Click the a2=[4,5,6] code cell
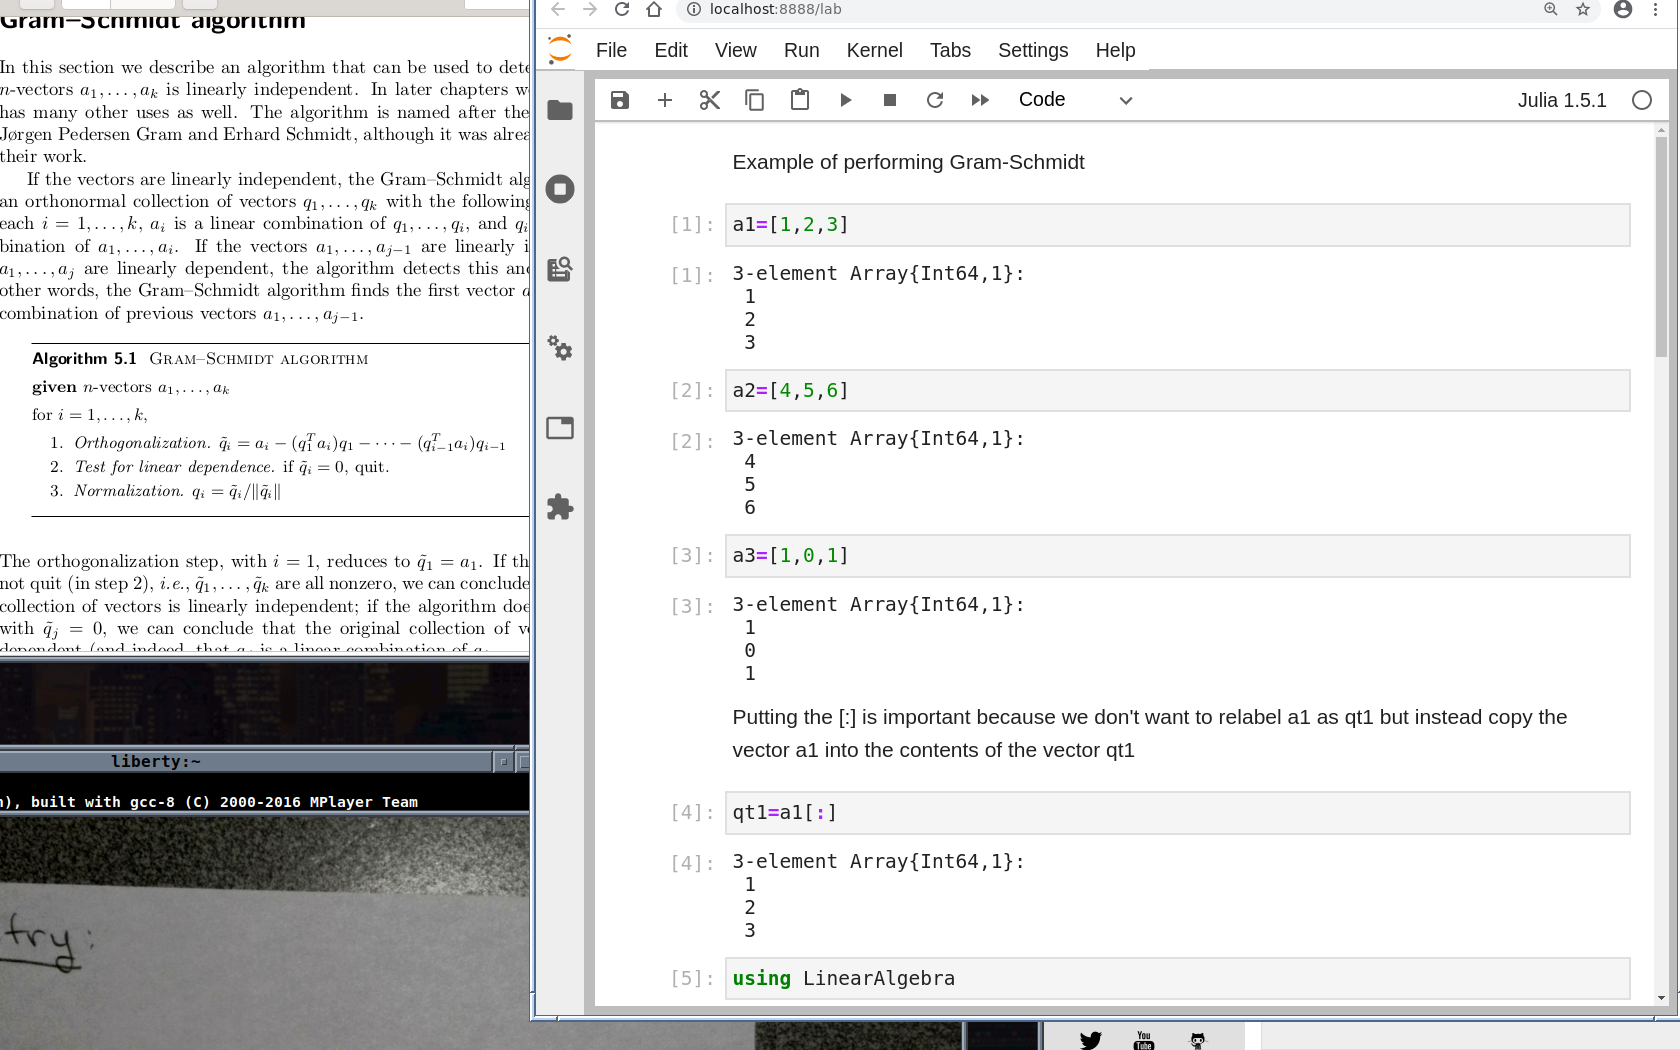The height and width of the screenshot is (1050, 1680). click(x=1177, y=391)
